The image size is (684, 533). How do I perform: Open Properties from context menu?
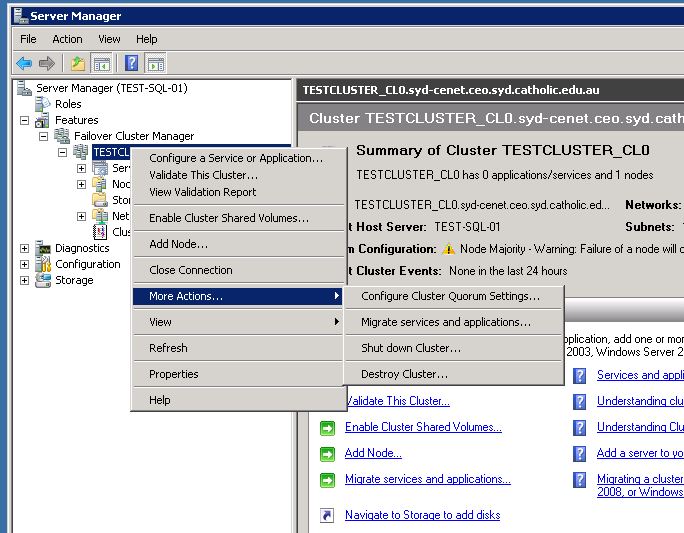point(238,374)
